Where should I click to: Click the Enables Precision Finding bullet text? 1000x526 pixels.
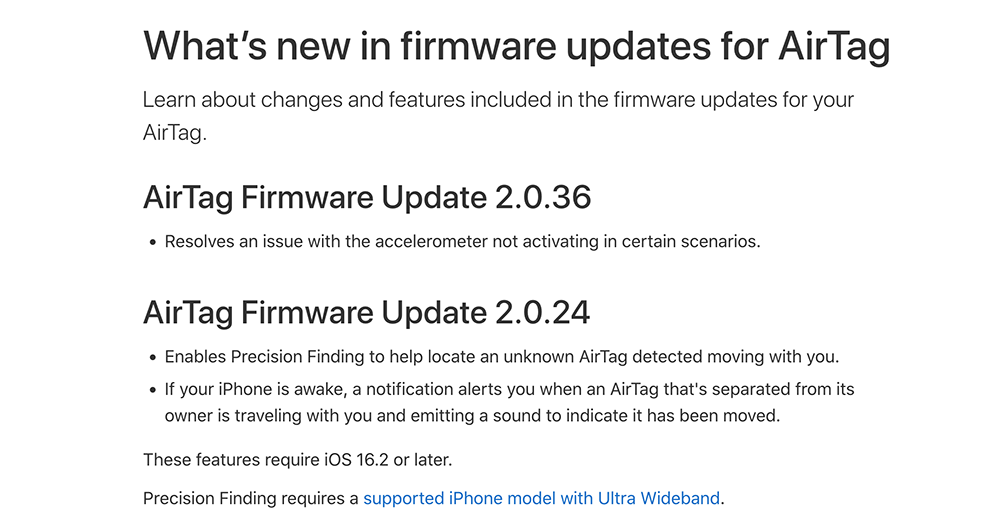(502, 356)
